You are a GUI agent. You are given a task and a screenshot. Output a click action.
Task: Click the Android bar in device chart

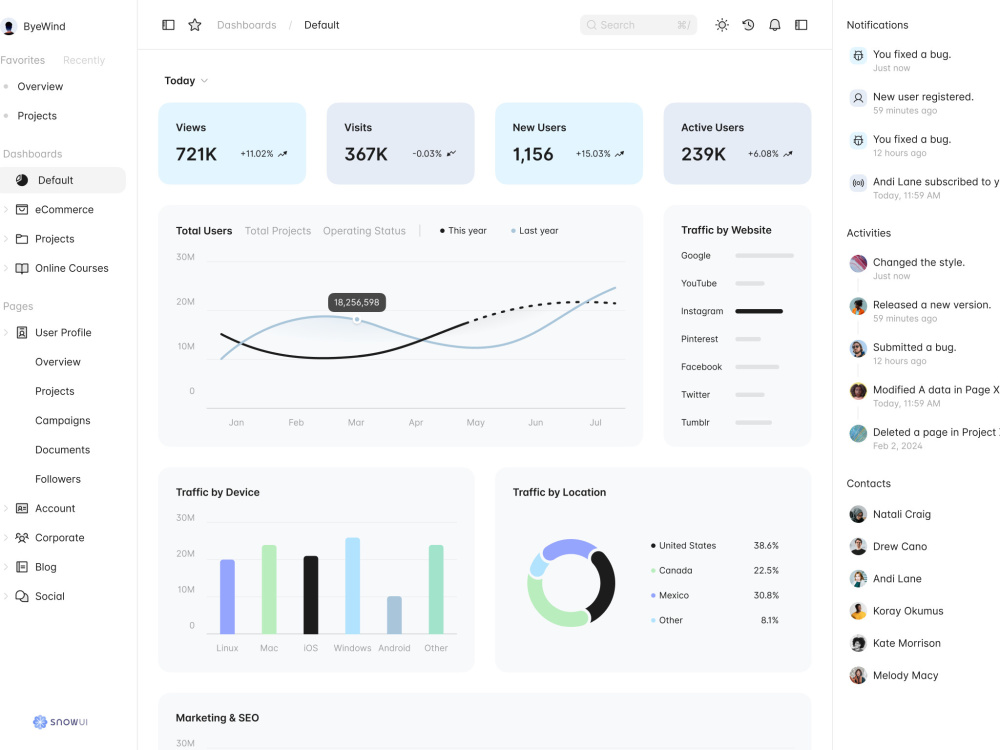(394, 615)
